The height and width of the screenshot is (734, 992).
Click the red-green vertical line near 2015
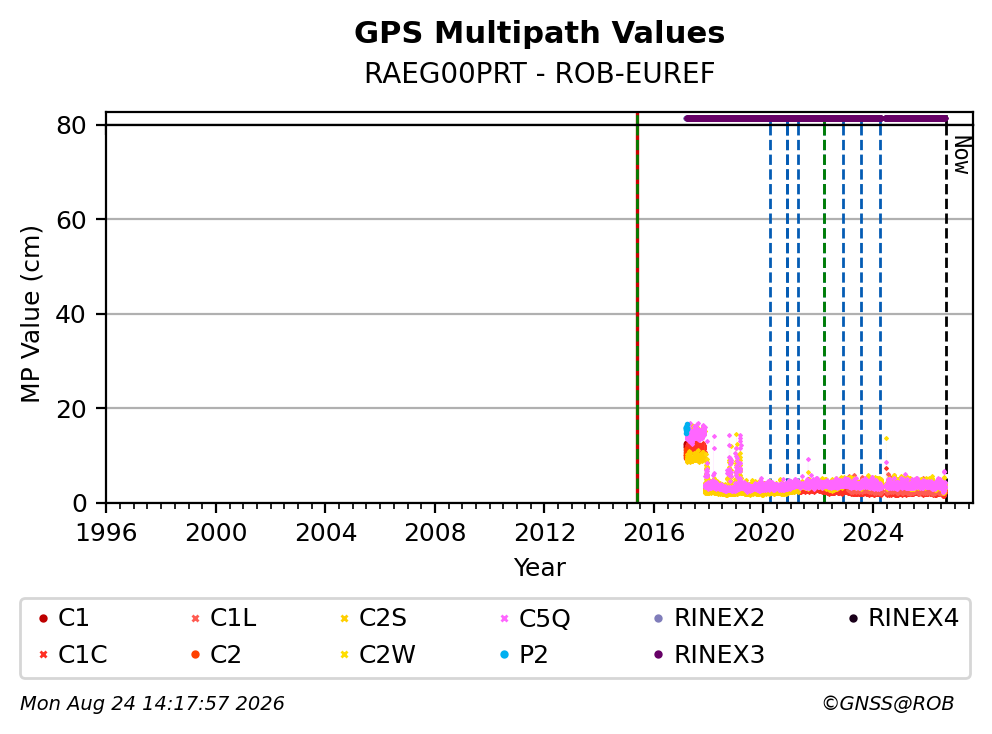tap(637, 308)
